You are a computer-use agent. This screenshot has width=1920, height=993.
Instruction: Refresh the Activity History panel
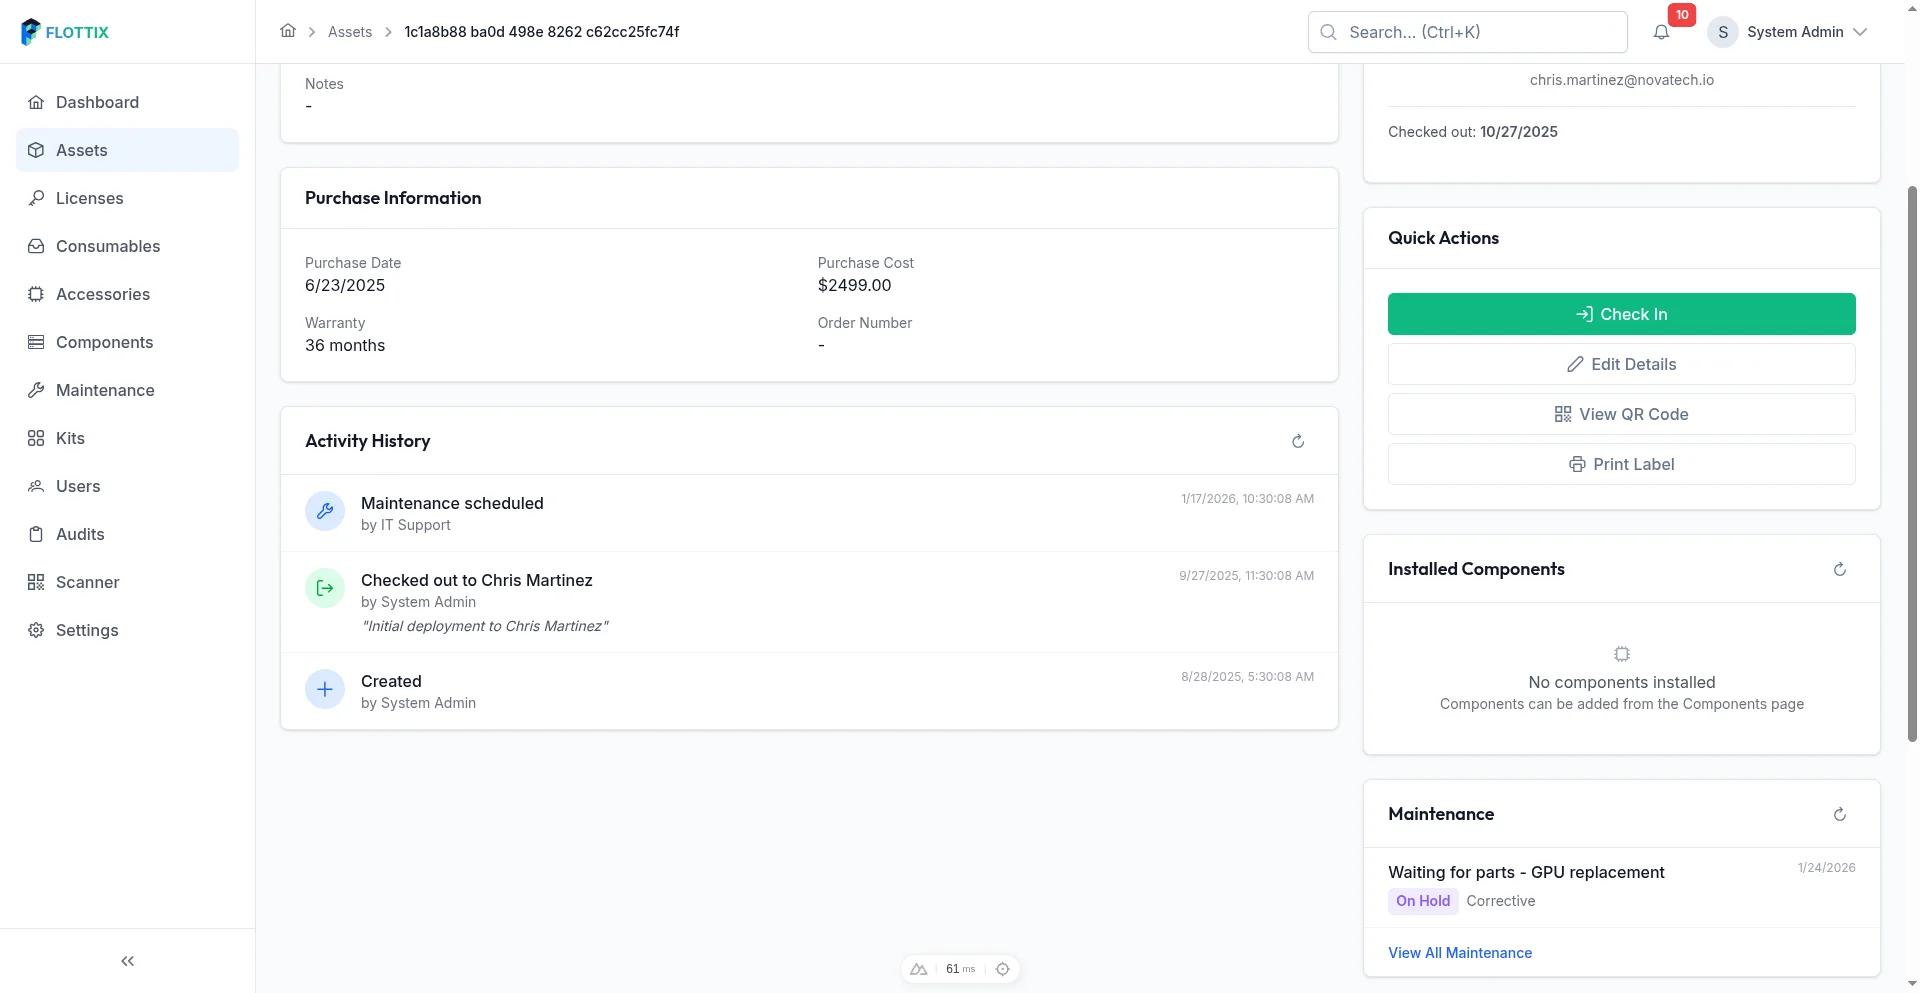coord(1298,441)
